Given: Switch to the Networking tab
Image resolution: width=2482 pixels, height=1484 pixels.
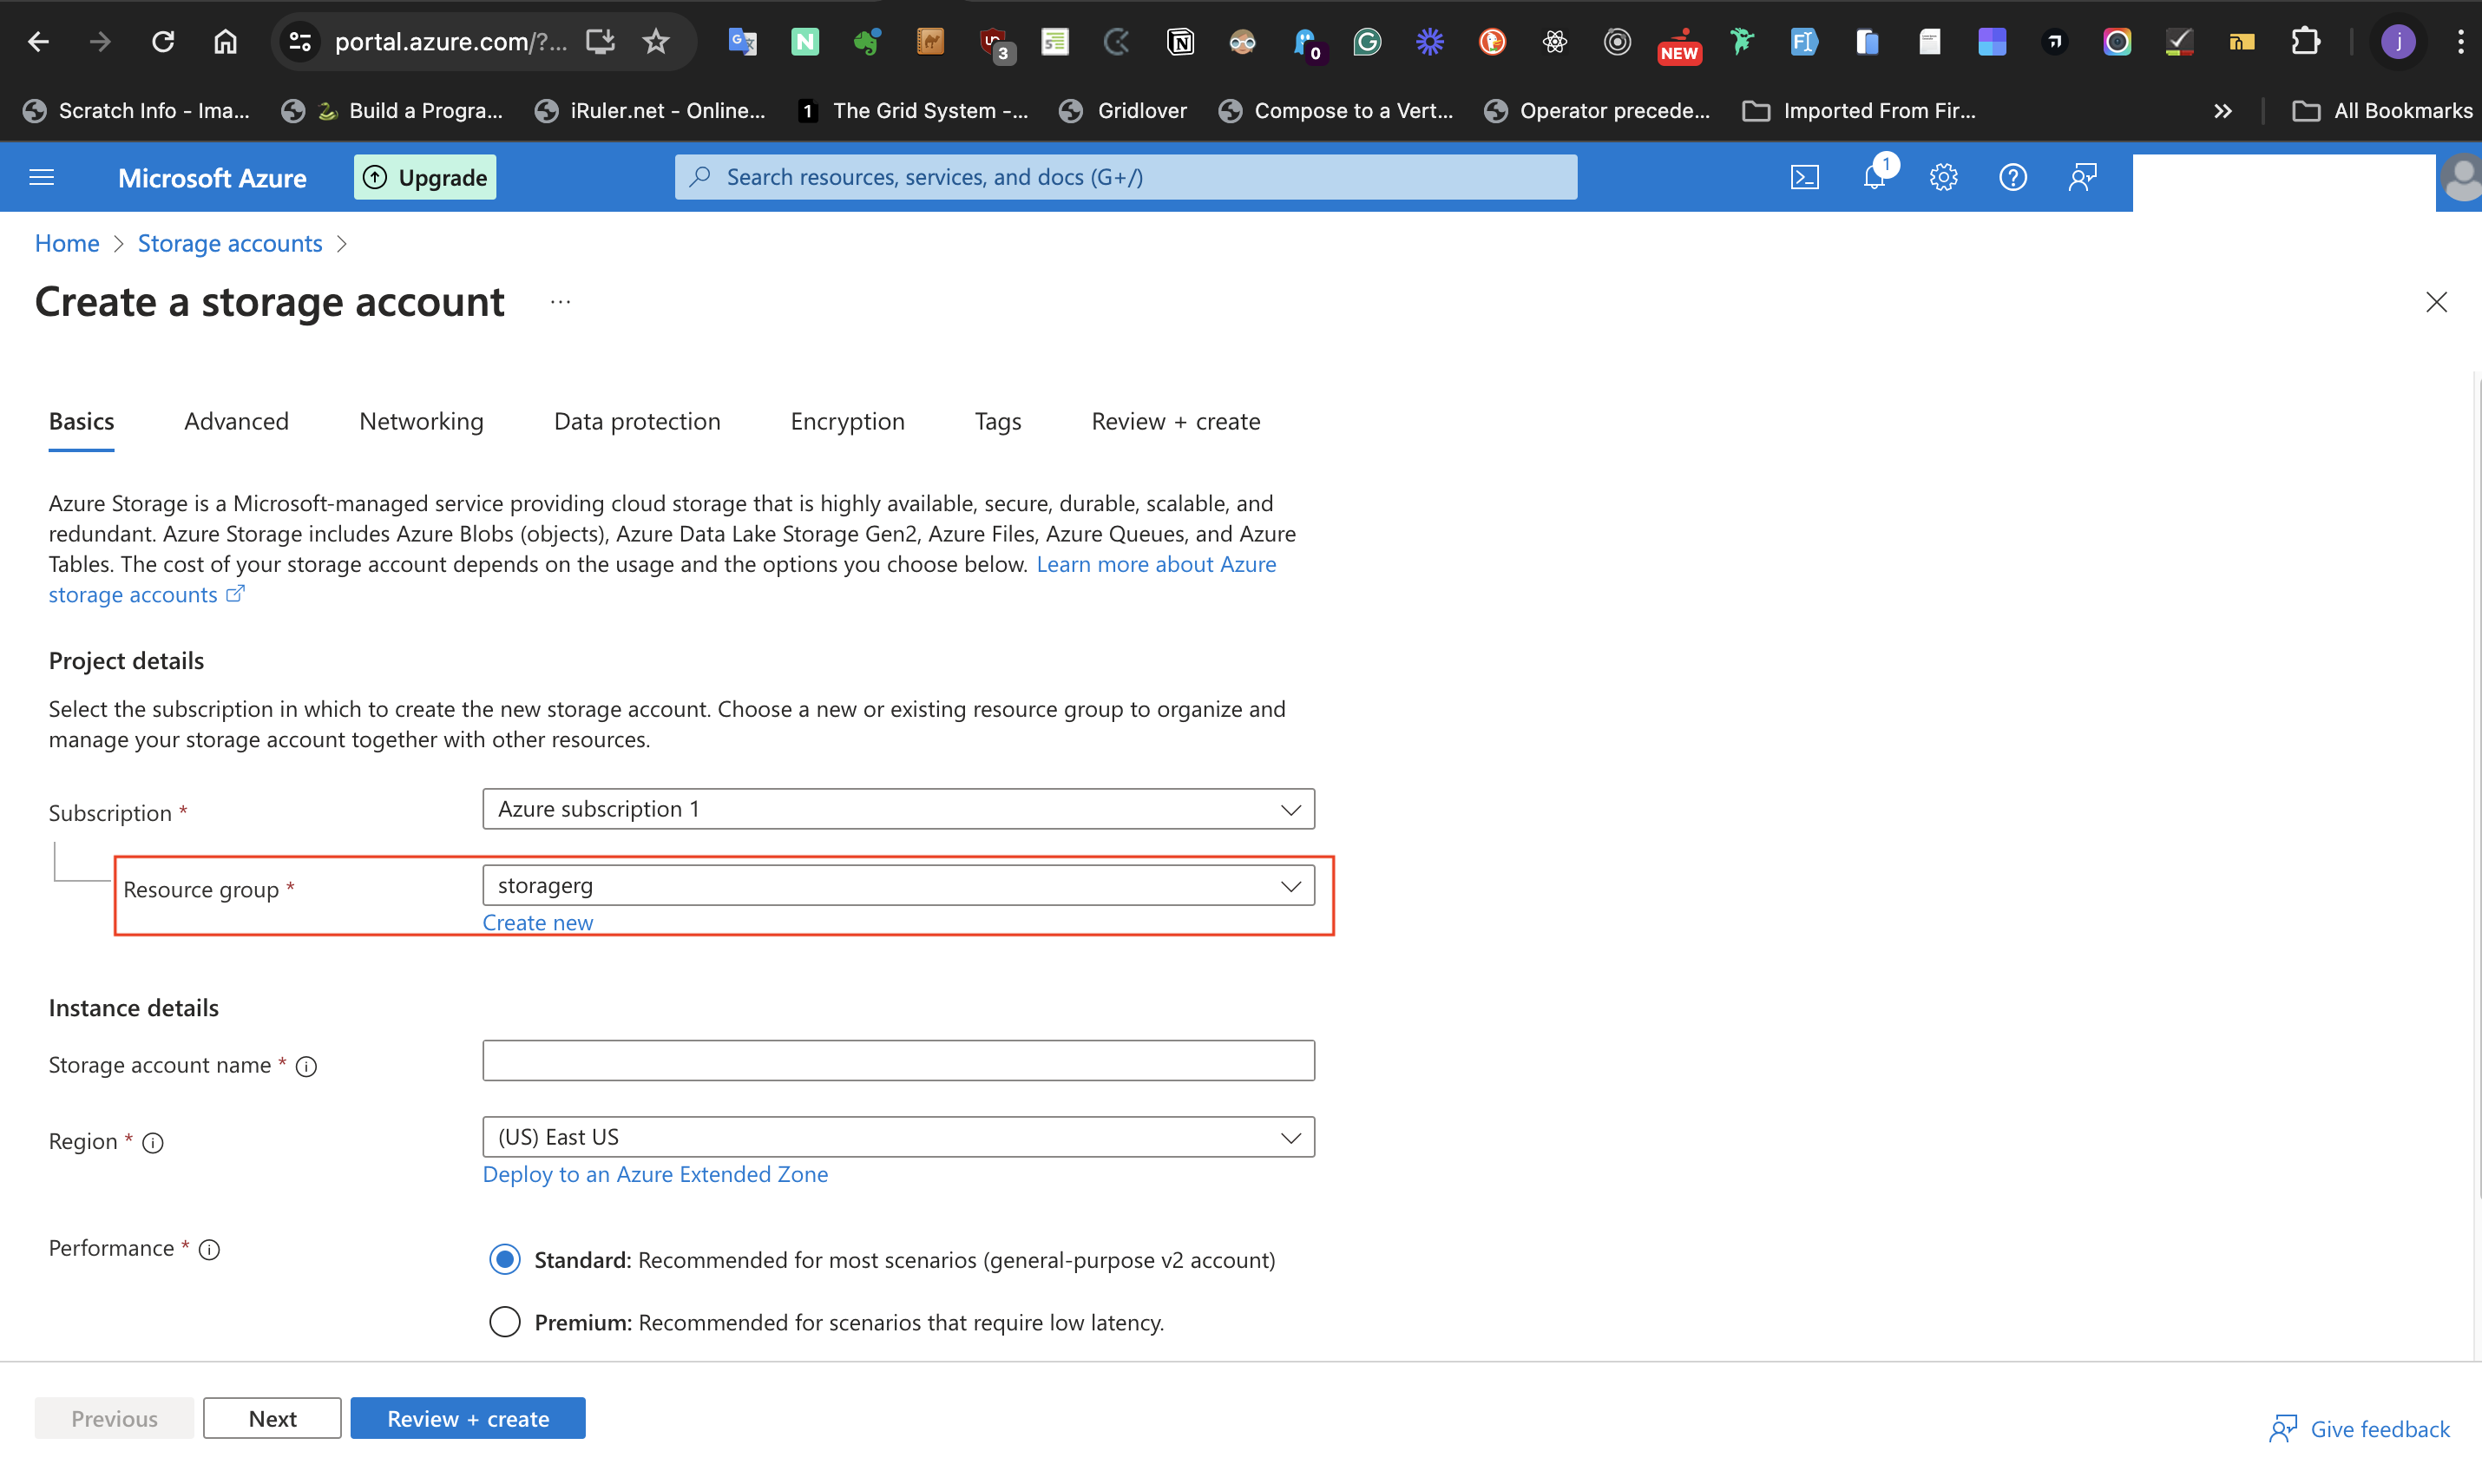Looking at the screenshot, I should click(x=421, y=421).
